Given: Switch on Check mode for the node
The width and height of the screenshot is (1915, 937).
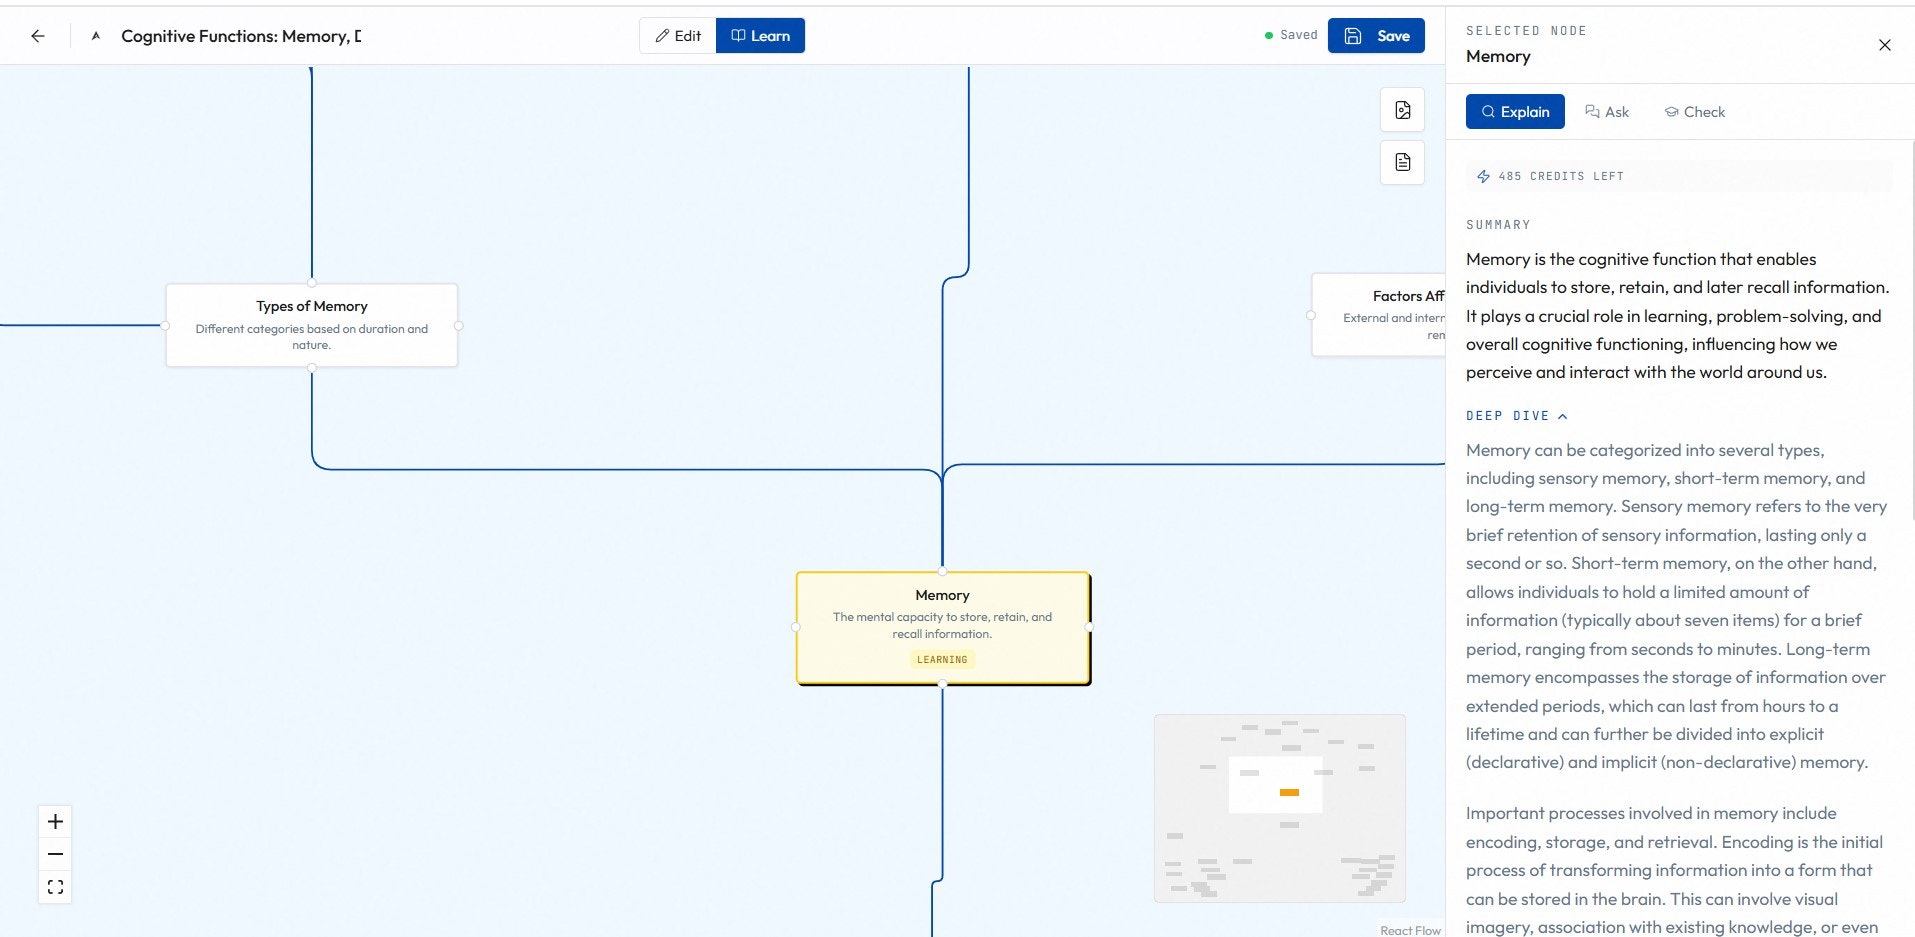Looking at the screenshot, I should tap(1696, 111).
